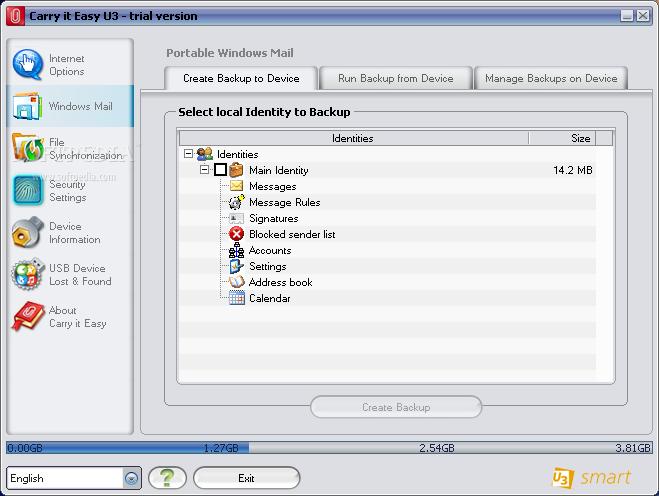Select the Accounts row text
The height and width of the screenshot is (496, 659).
270,250
